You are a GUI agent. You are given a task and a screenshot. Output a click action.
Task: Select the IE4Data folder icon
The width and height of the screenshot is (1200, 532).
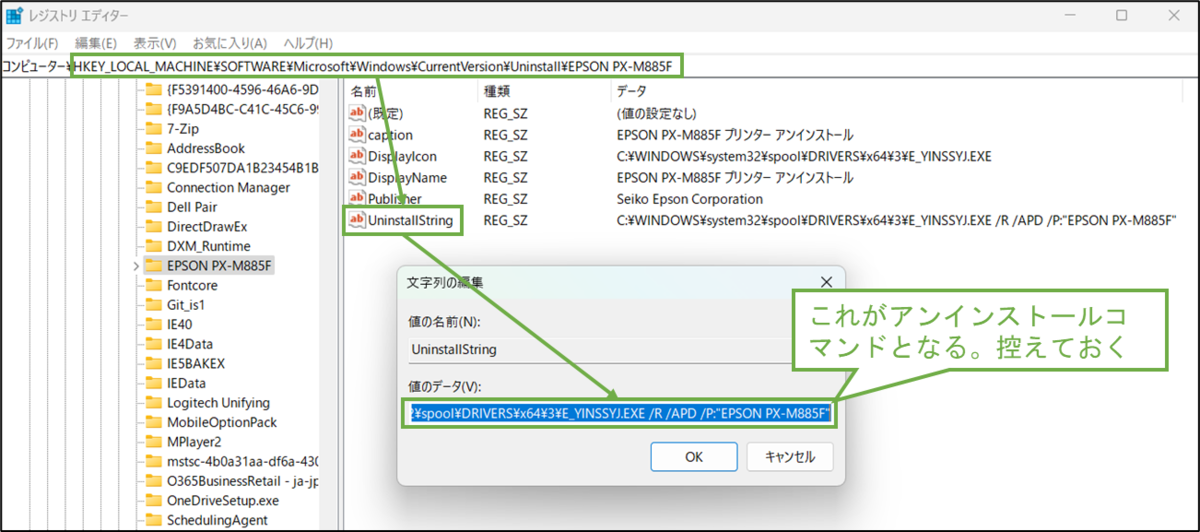click(153, 344)
